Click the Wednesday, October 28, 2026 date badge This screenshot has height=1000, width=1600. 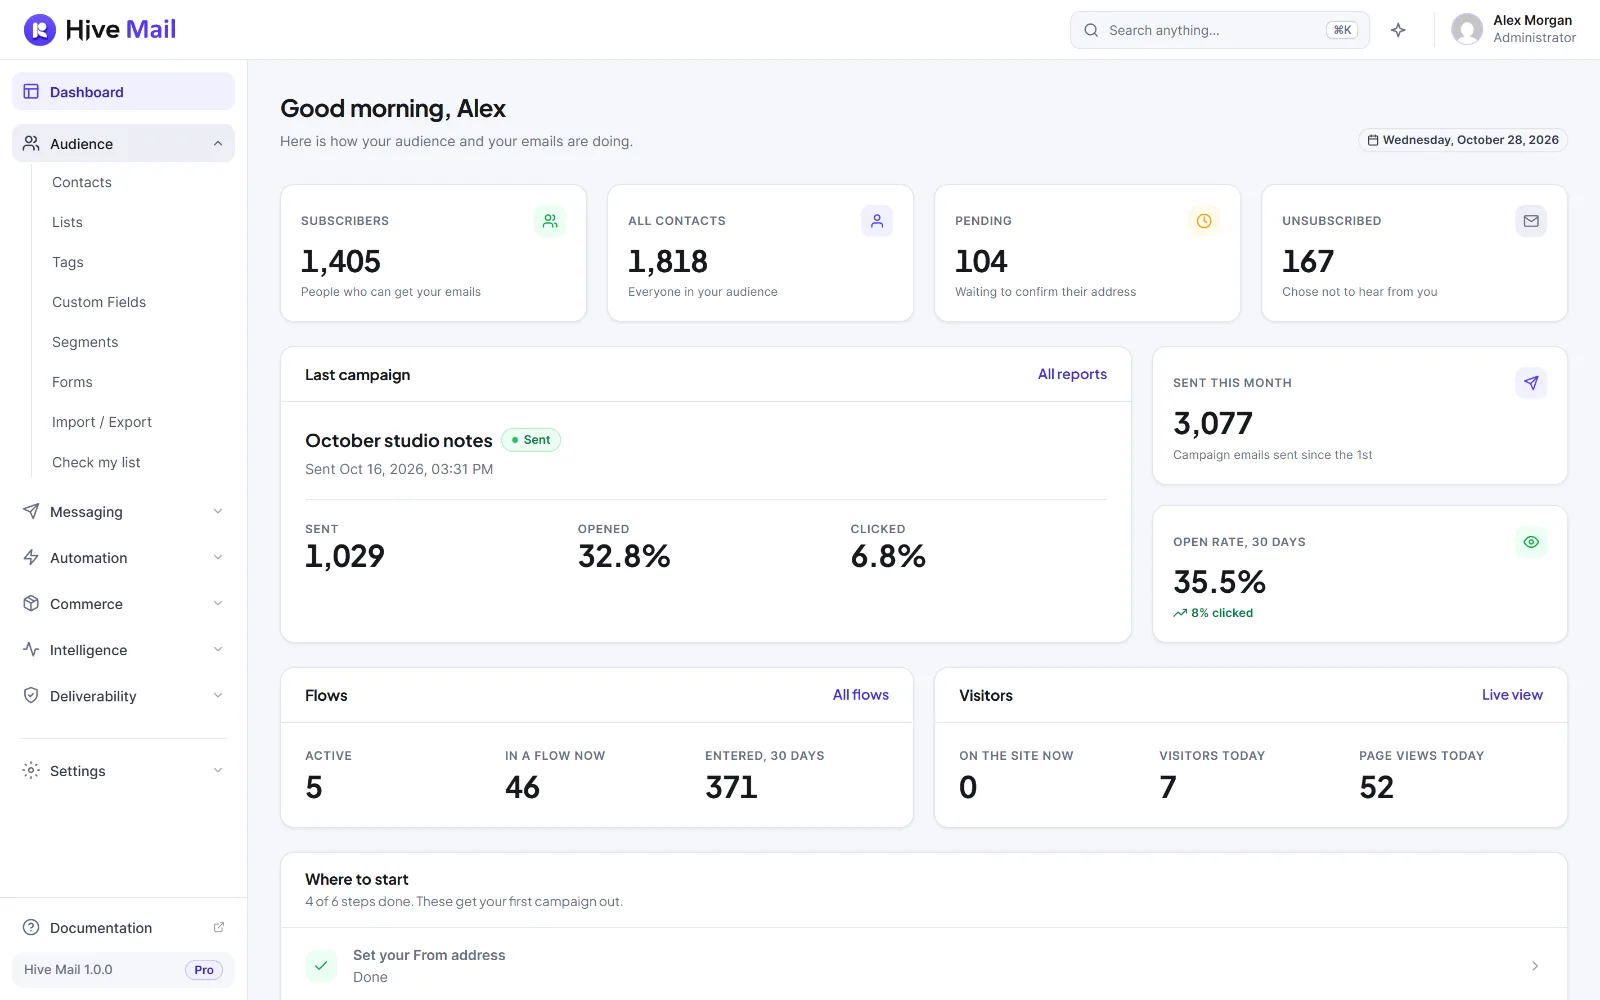tap(1463, 140)
